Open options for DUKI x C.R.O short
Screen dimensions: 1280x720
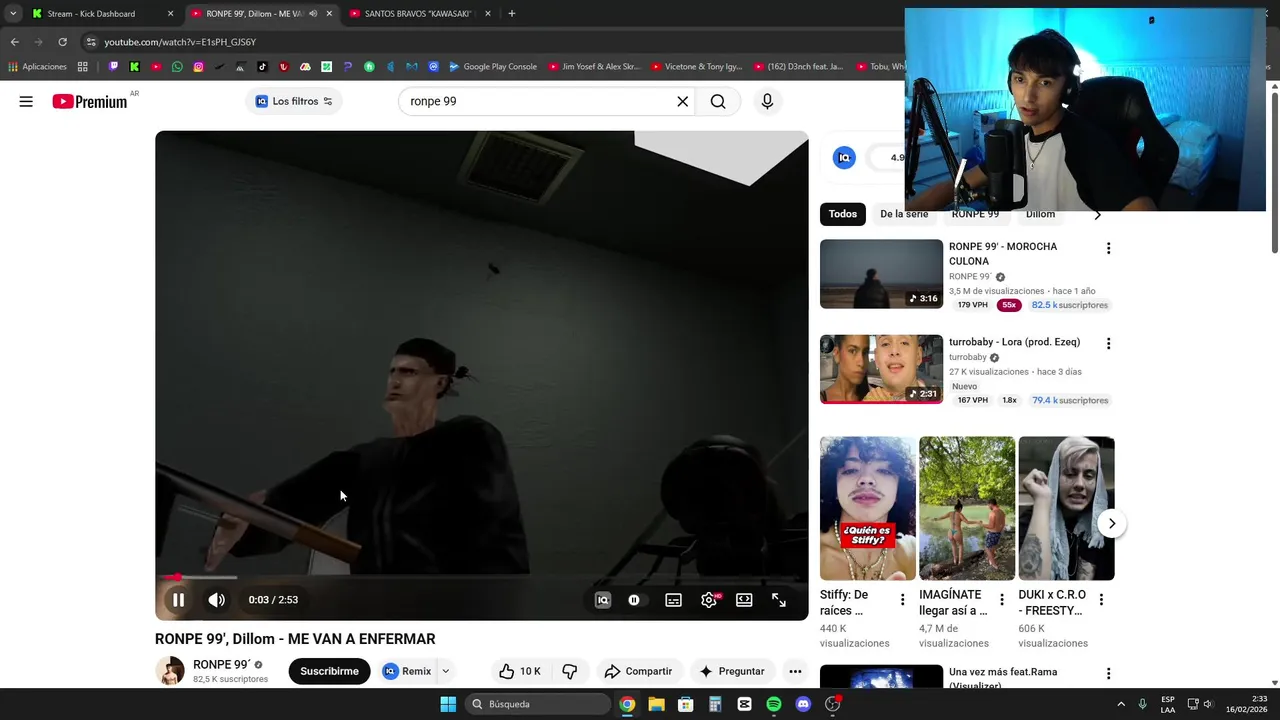point(1101,600)
